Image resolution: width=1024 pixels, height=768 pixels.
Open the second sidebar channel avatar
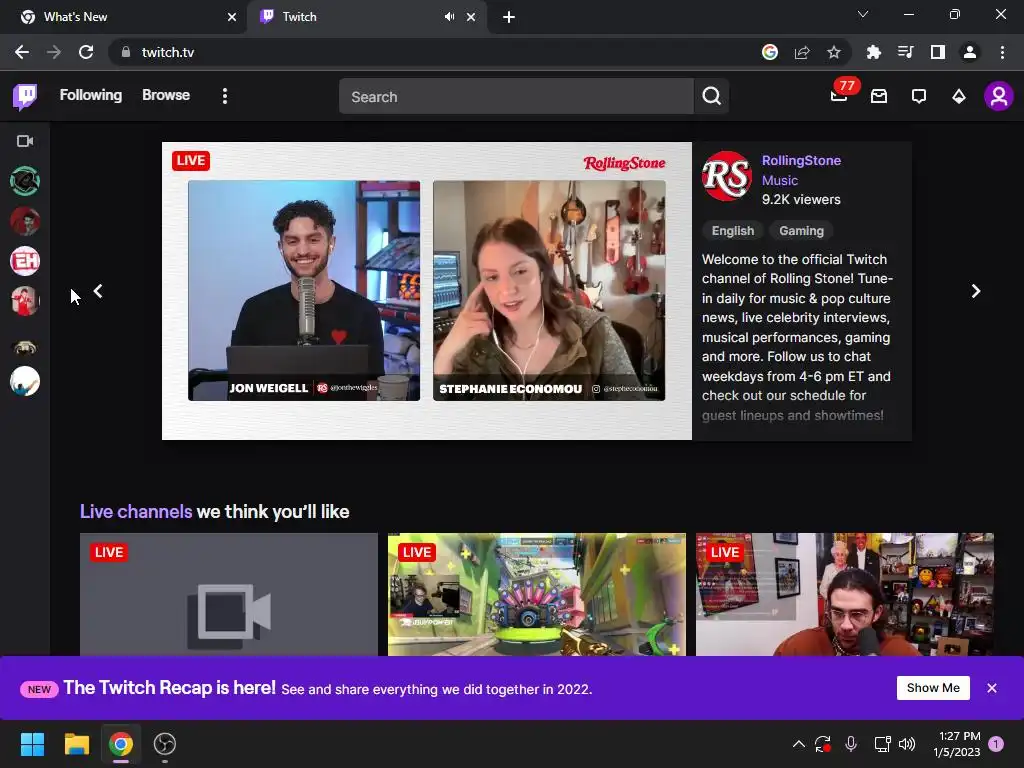[x=25, y=221]
